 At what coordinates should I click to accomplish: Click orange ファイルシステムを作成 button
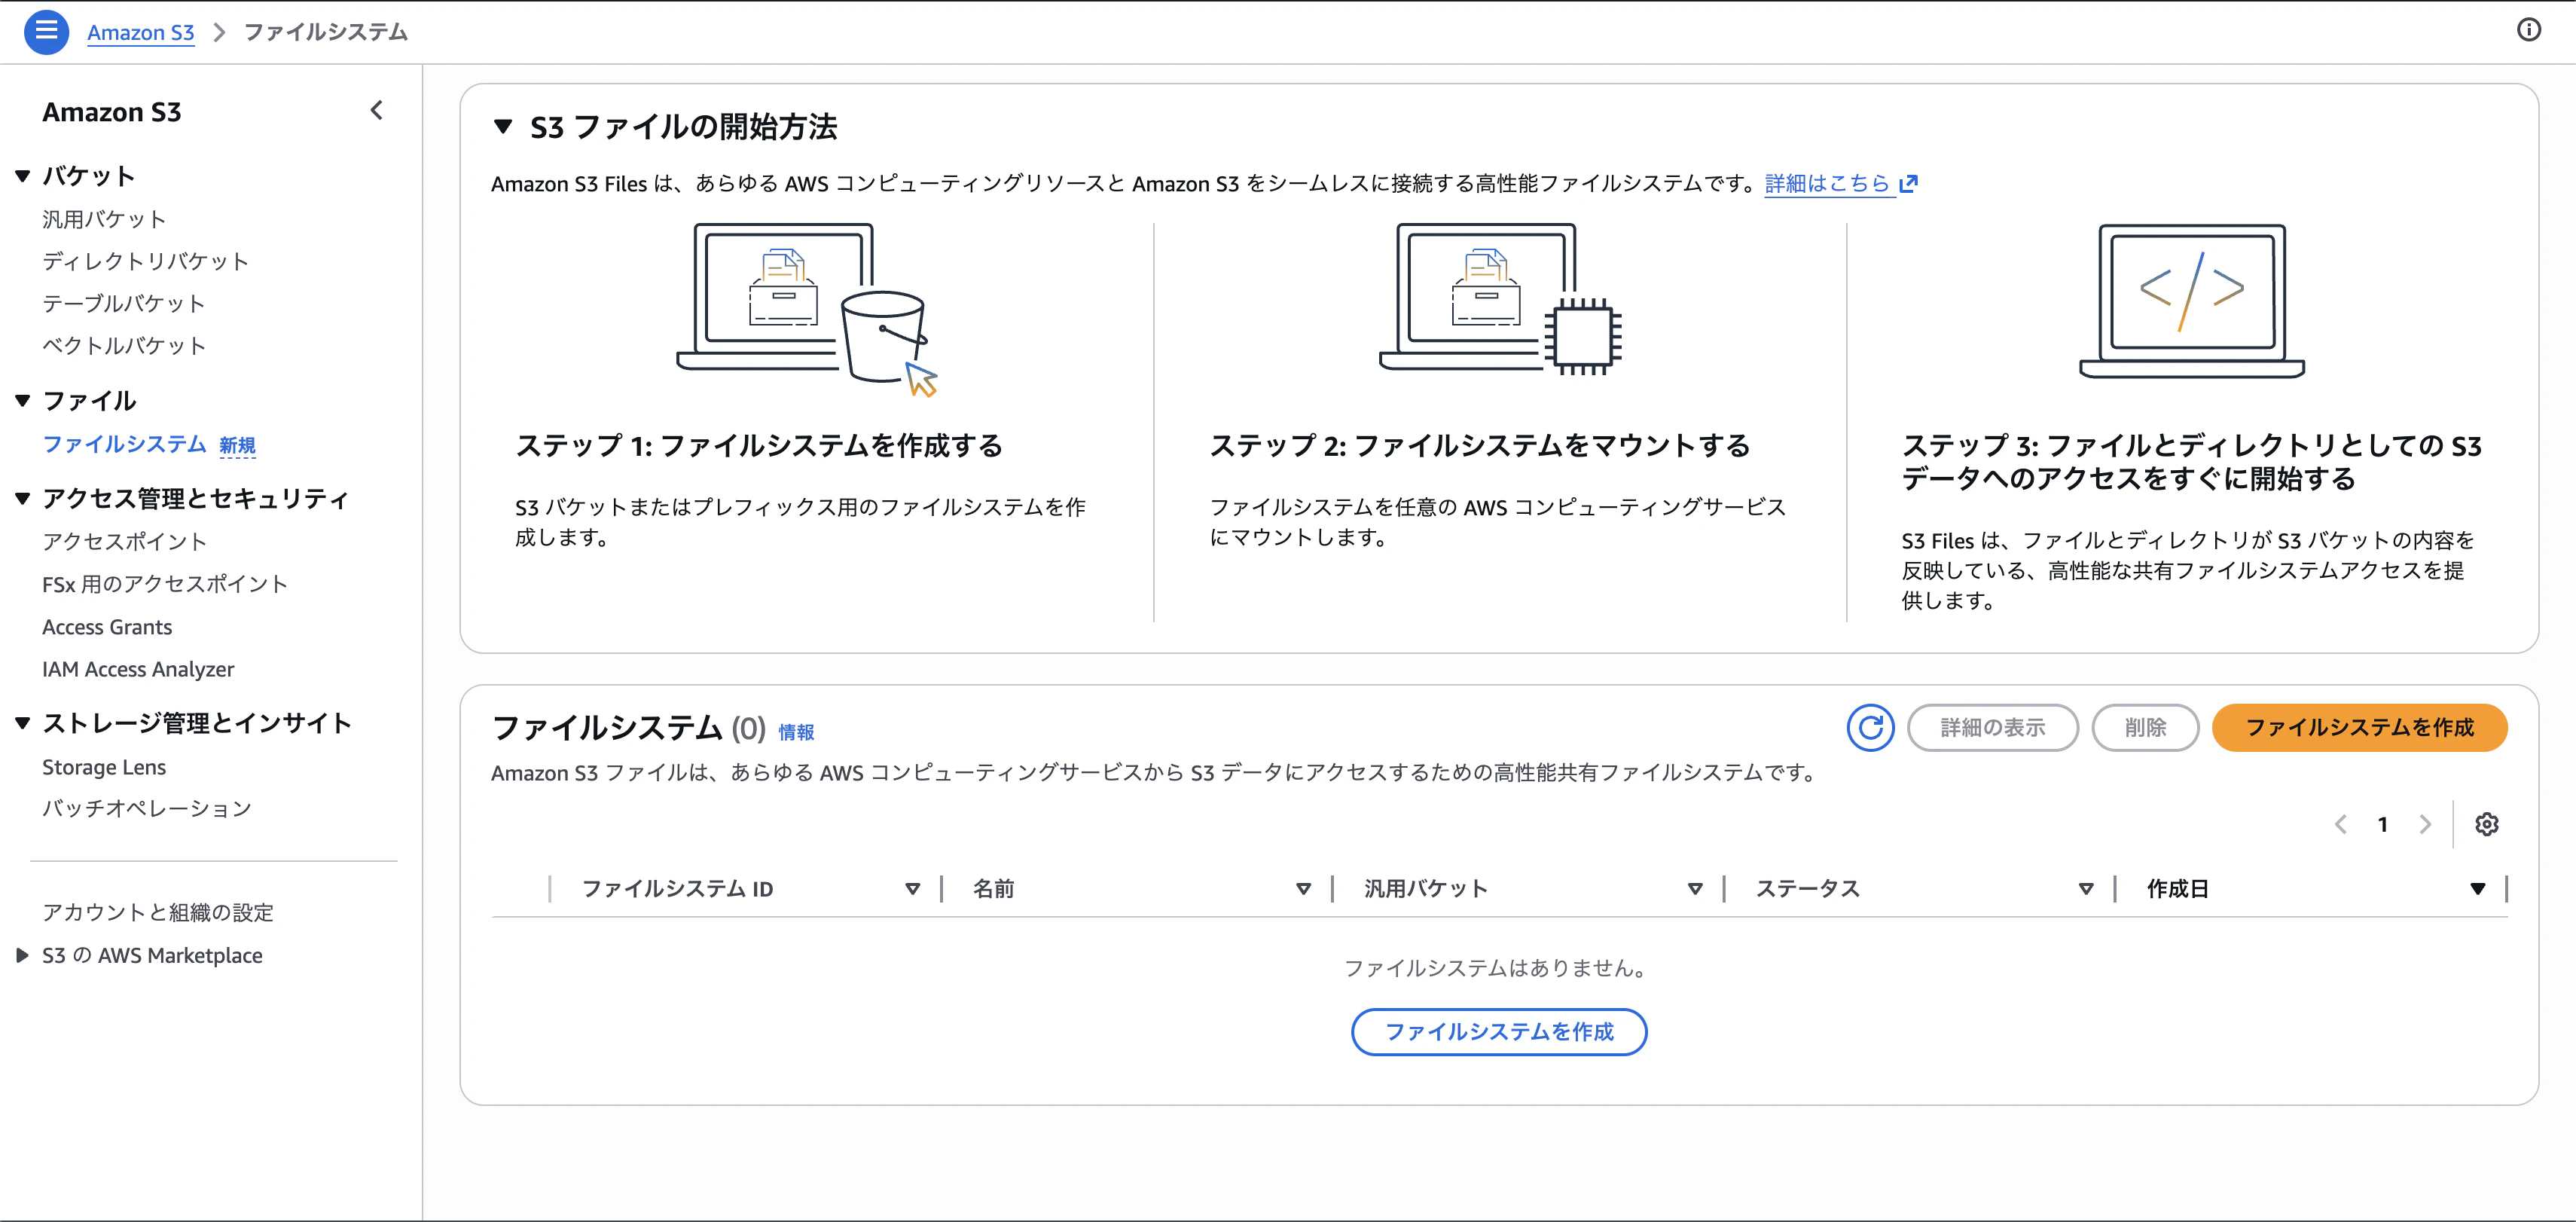tap(2359, 727)
